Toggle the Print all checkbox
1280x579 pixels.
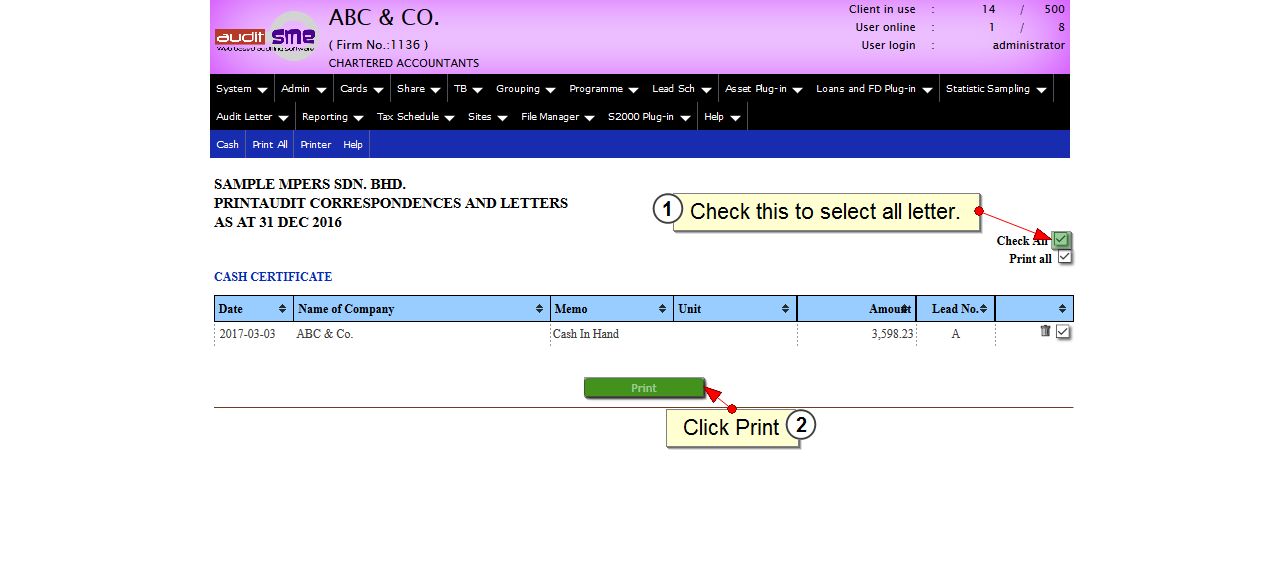click(x=1065, y=257)
